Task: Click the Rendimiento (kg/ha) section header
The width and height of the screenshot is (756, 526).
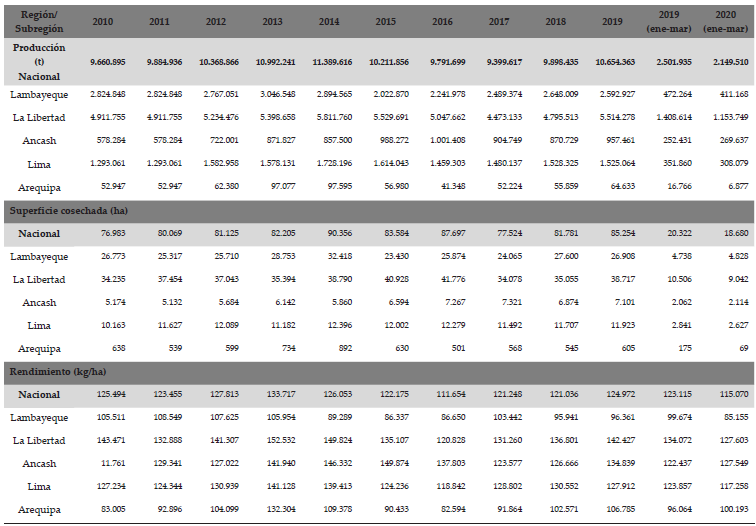Action: 57,373
